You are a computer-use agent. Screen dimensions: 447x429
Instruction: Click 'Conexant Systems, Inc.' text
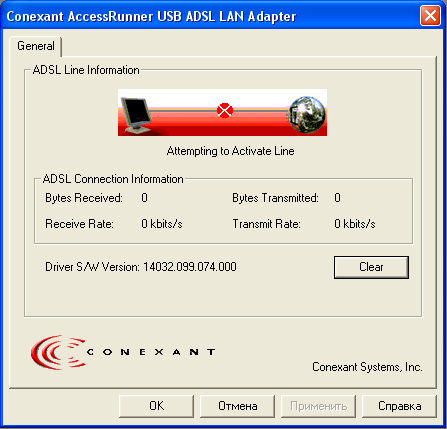coord(367,367)
